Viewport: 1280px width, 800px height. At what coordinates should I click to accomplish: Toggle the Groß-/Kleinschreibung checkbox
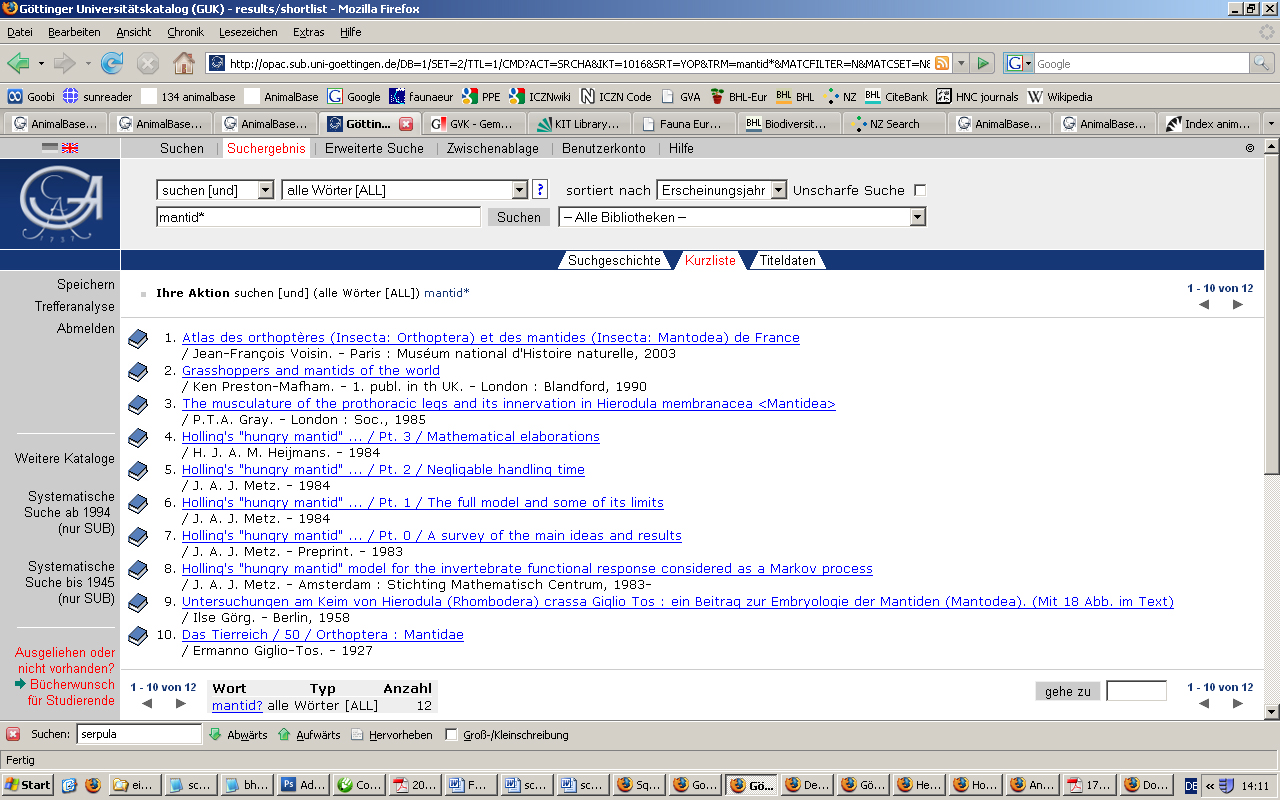coord(451,735)
